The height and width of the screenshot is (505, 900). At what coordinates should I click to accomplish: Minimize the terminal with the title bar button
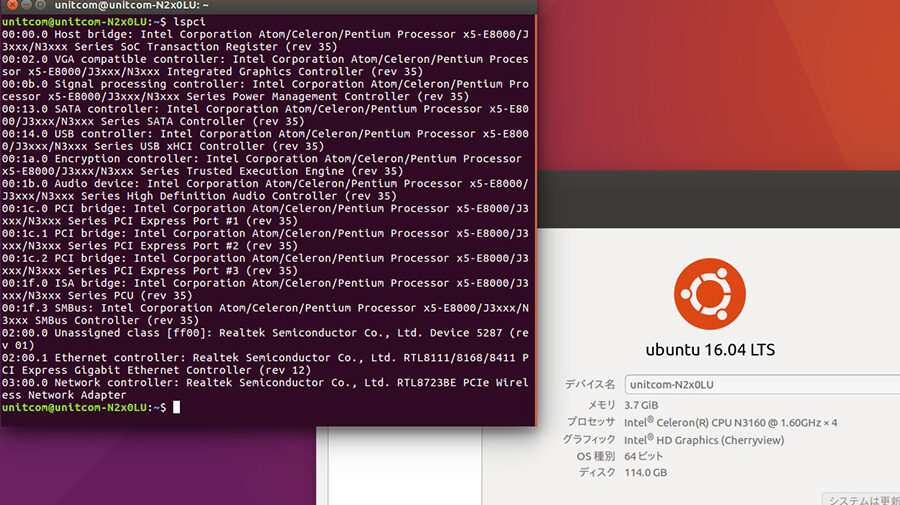click(x=26, y=5)
